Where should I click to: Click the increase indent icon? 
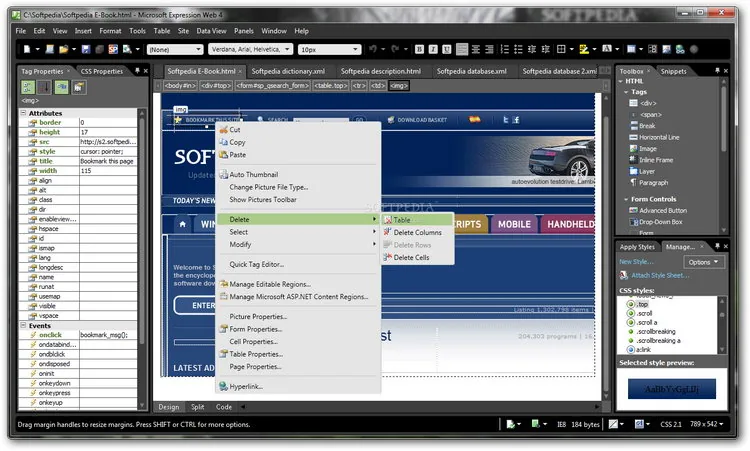click(545, 49)
